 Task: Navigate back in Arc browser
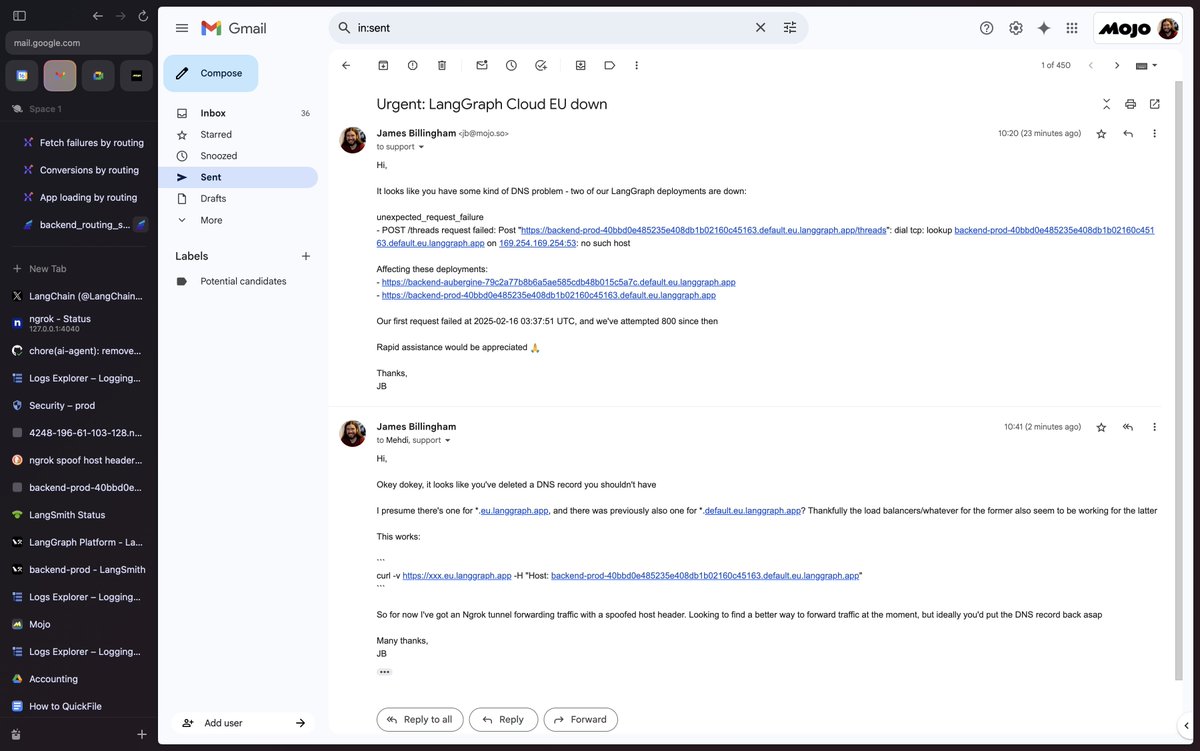pyautogui.click(x=97, y=16)
